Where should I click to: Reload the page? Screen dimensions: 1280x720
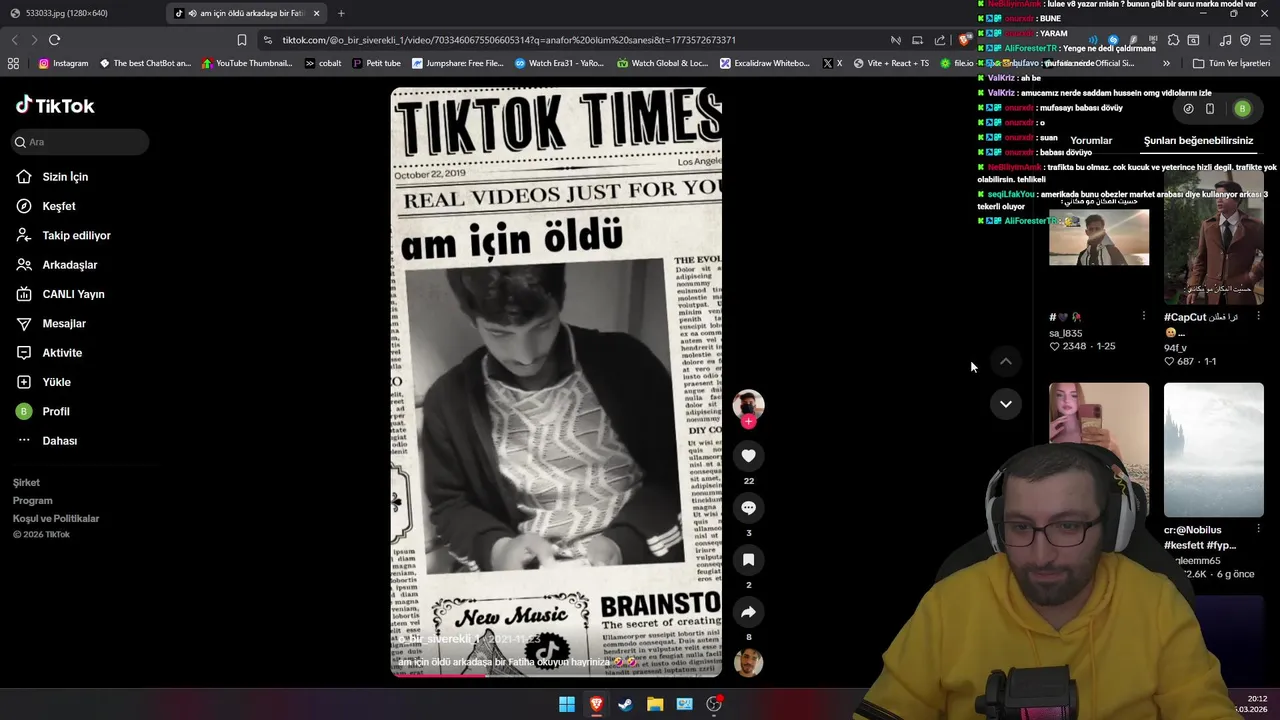pos(54,40)
